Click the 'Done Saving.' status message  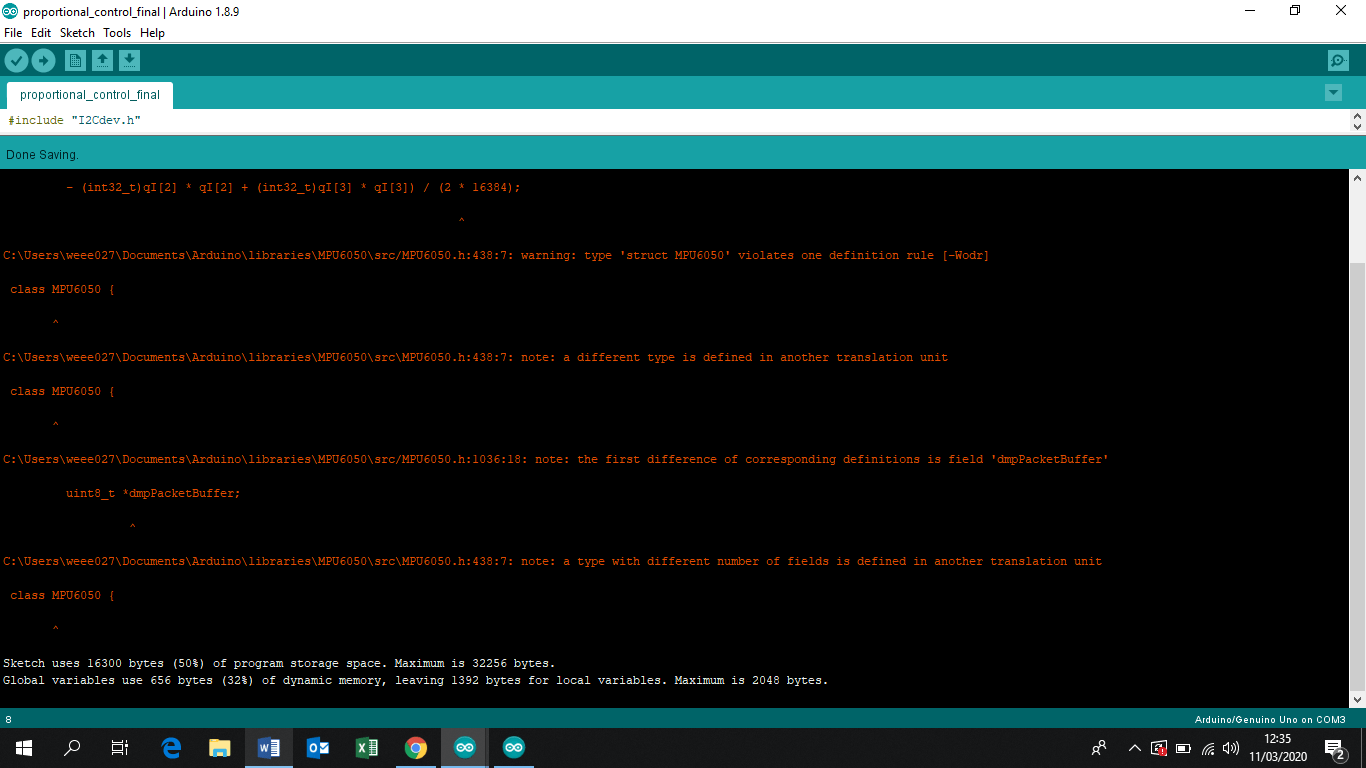click(x=42, y=155)
